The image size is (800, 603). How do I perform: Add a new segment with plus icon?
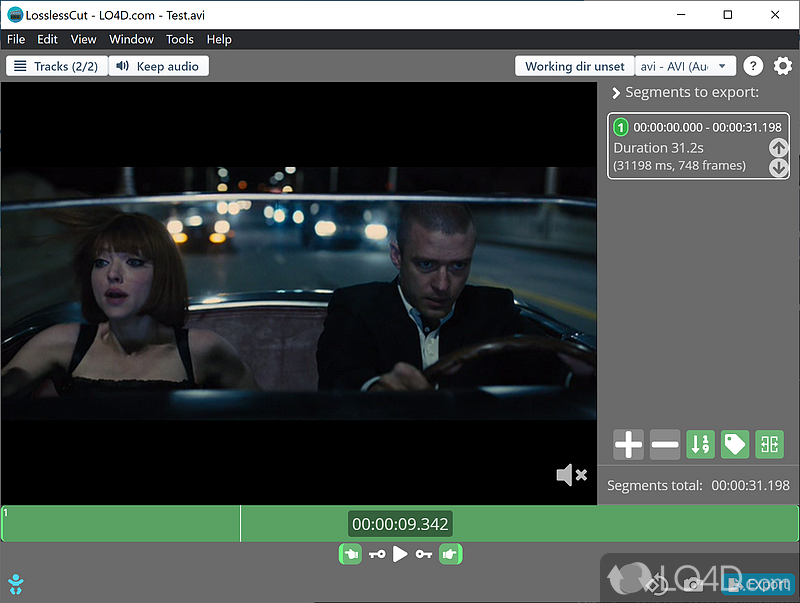click(628, 445)
